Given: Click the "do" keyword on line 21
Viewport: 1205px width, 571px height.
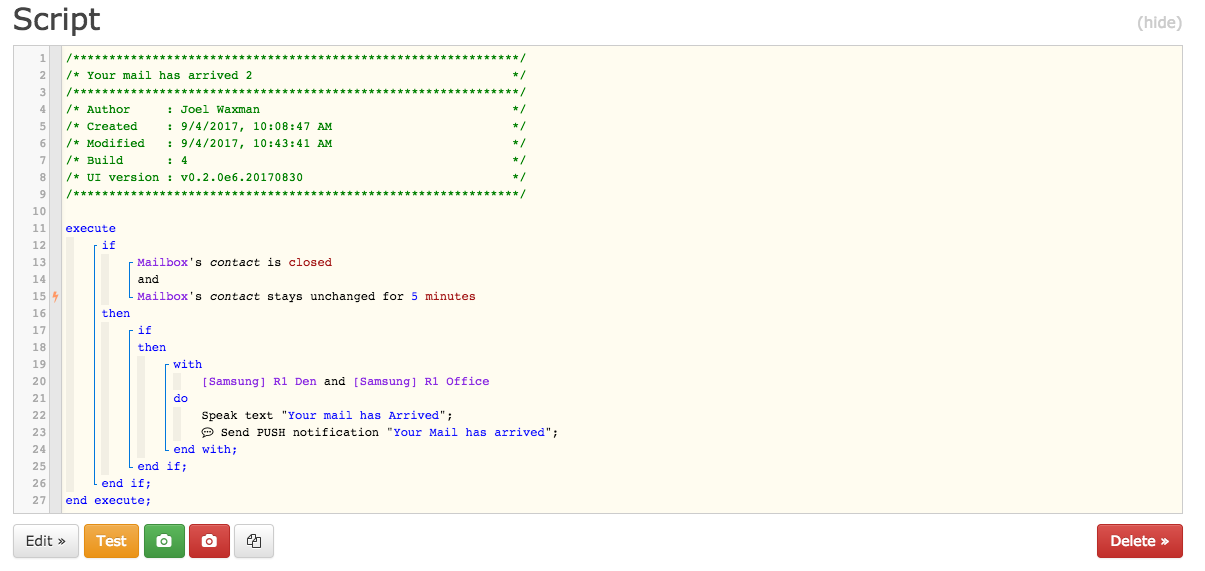Looking at the screenshot, I should [x=180, y=398].
